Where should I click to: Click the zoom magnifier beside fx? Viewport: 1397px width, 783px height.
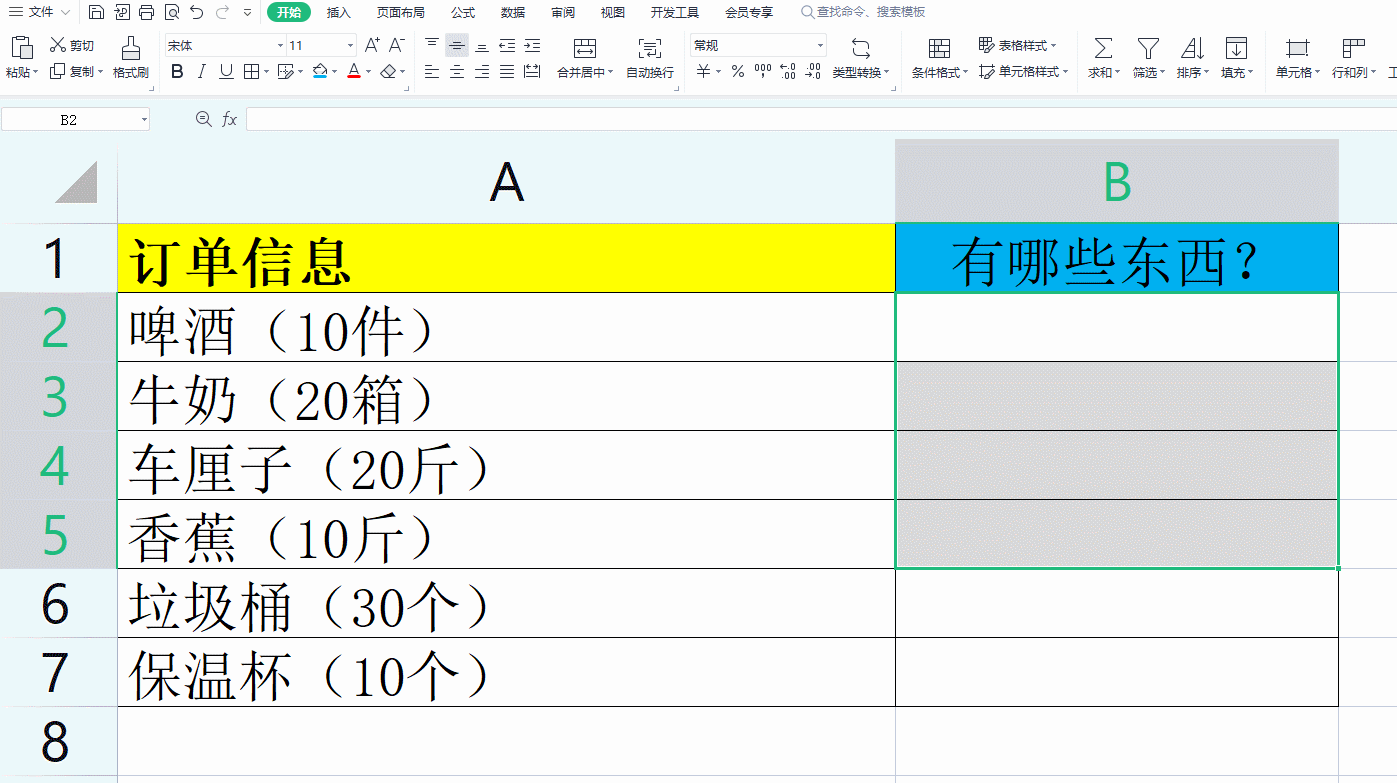[204, 119]
